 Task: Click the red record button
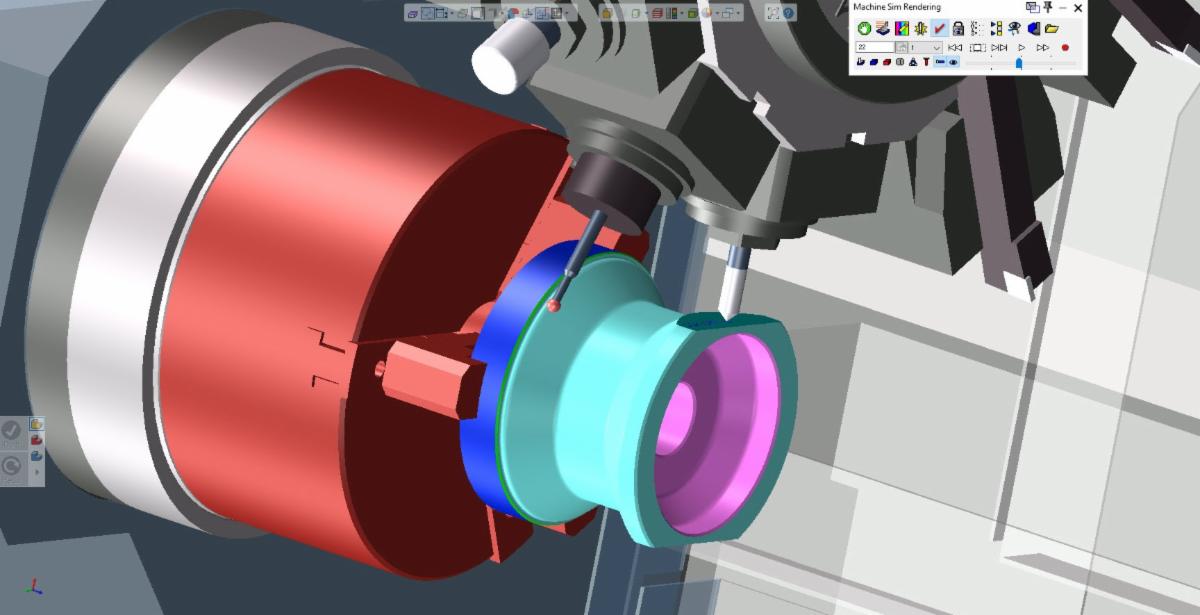tap(1065, 47)
